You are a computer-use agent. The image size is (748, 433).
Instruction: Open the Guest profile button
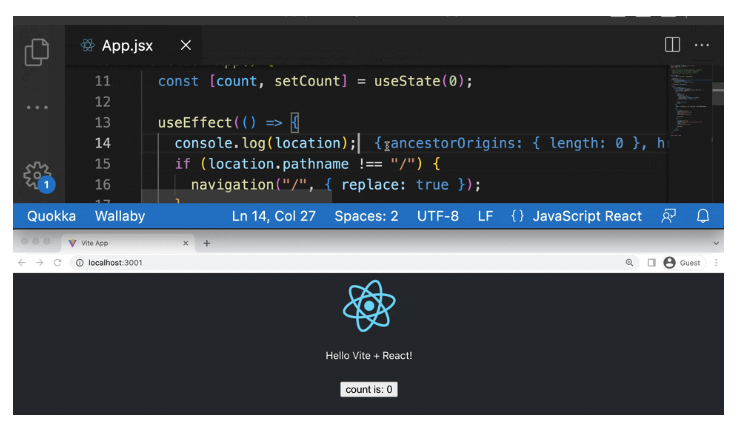684,263
